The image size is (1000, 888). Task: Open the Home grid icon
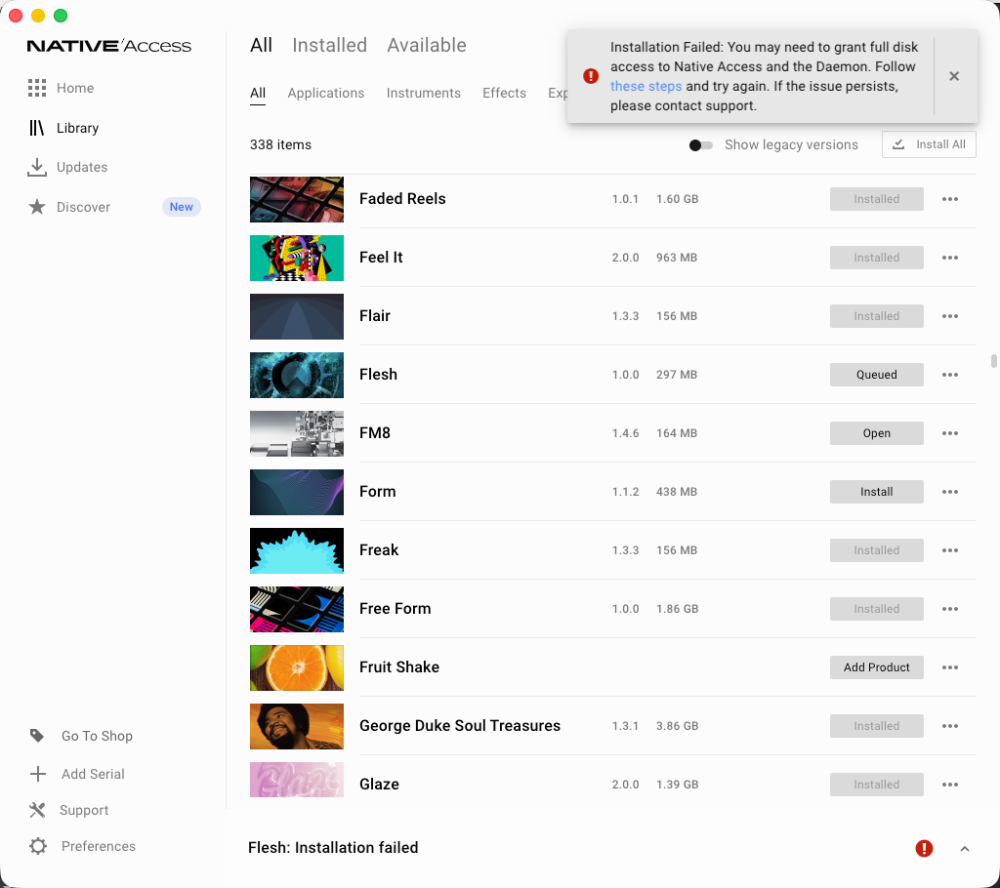tap(37, 88)
